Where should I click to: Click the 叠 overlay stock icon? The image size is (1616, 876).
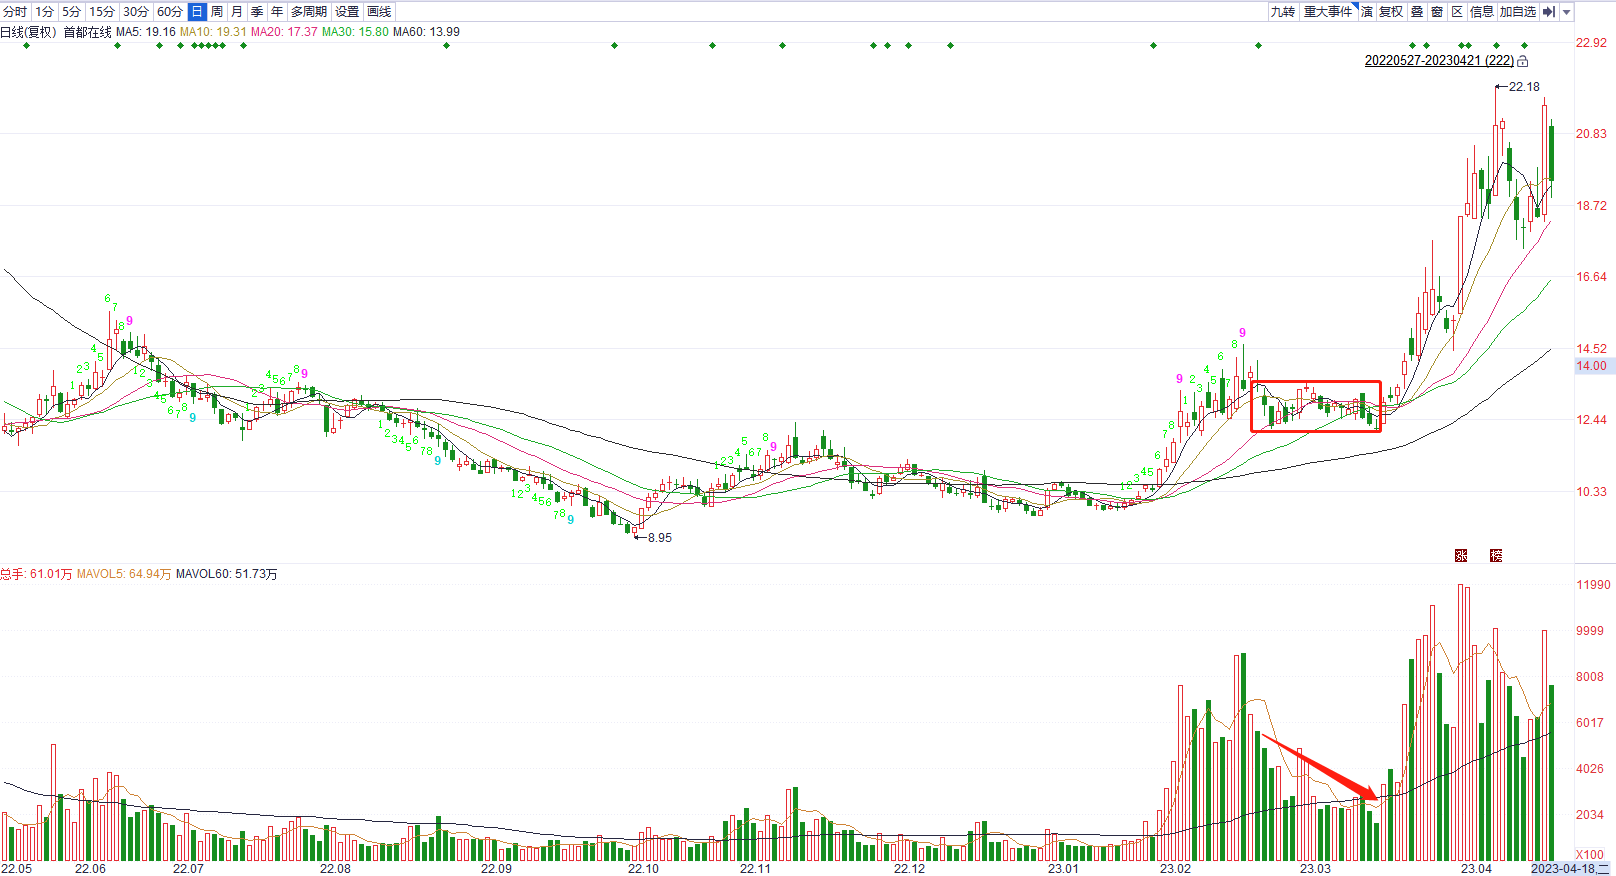point(1417,12)
